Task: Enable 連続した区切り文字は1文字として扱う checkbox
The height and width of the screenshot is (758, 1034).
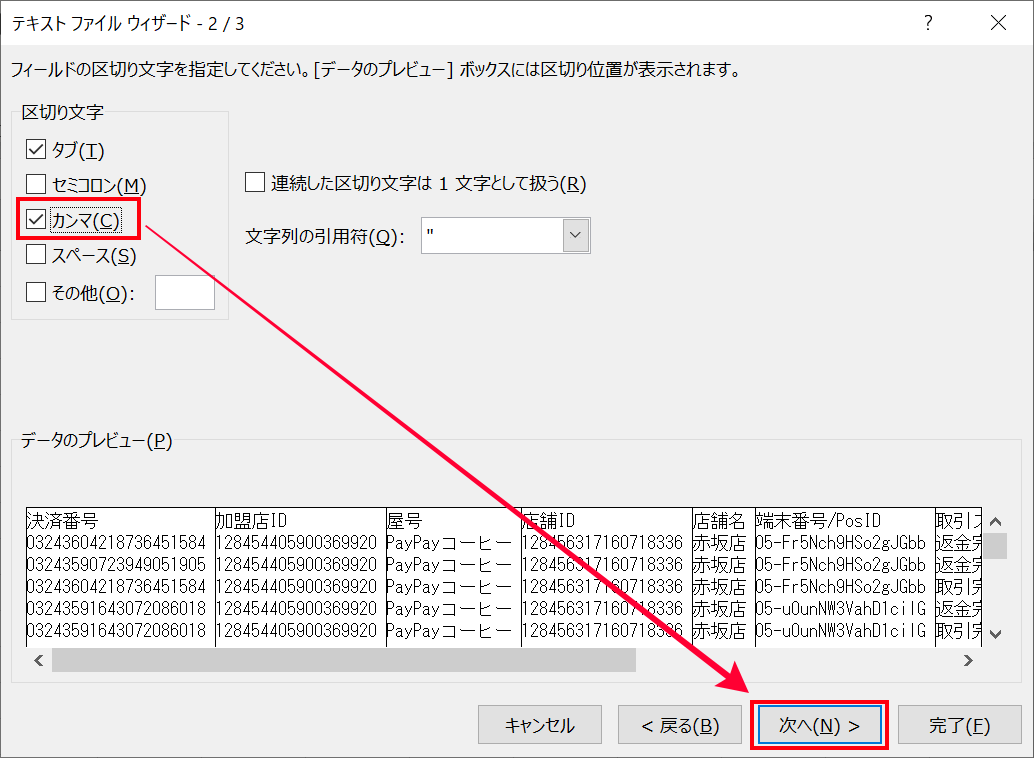Action: coord(256,183)
